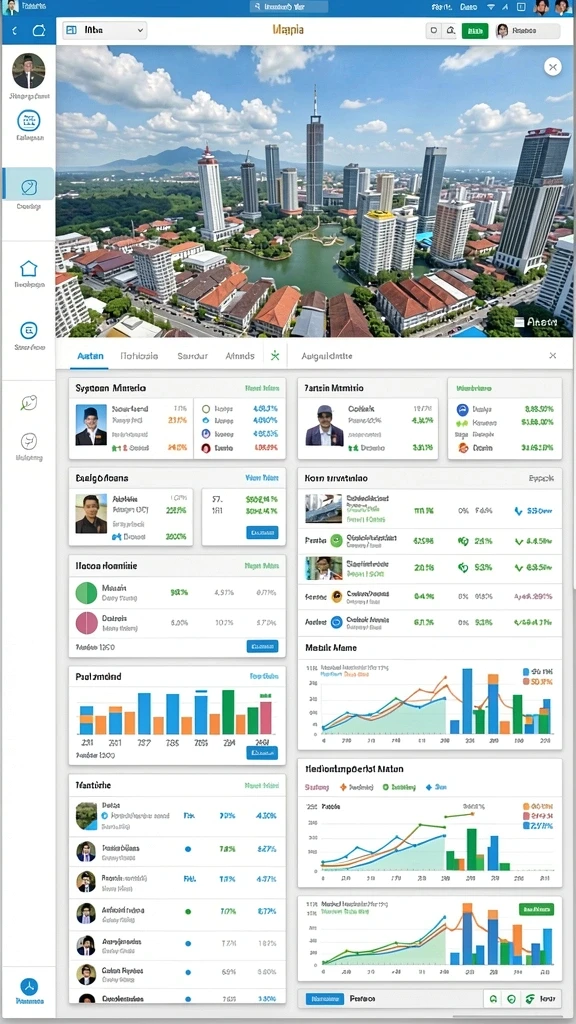
Task: Select the green circle row in list card
Action: point(177,593)
